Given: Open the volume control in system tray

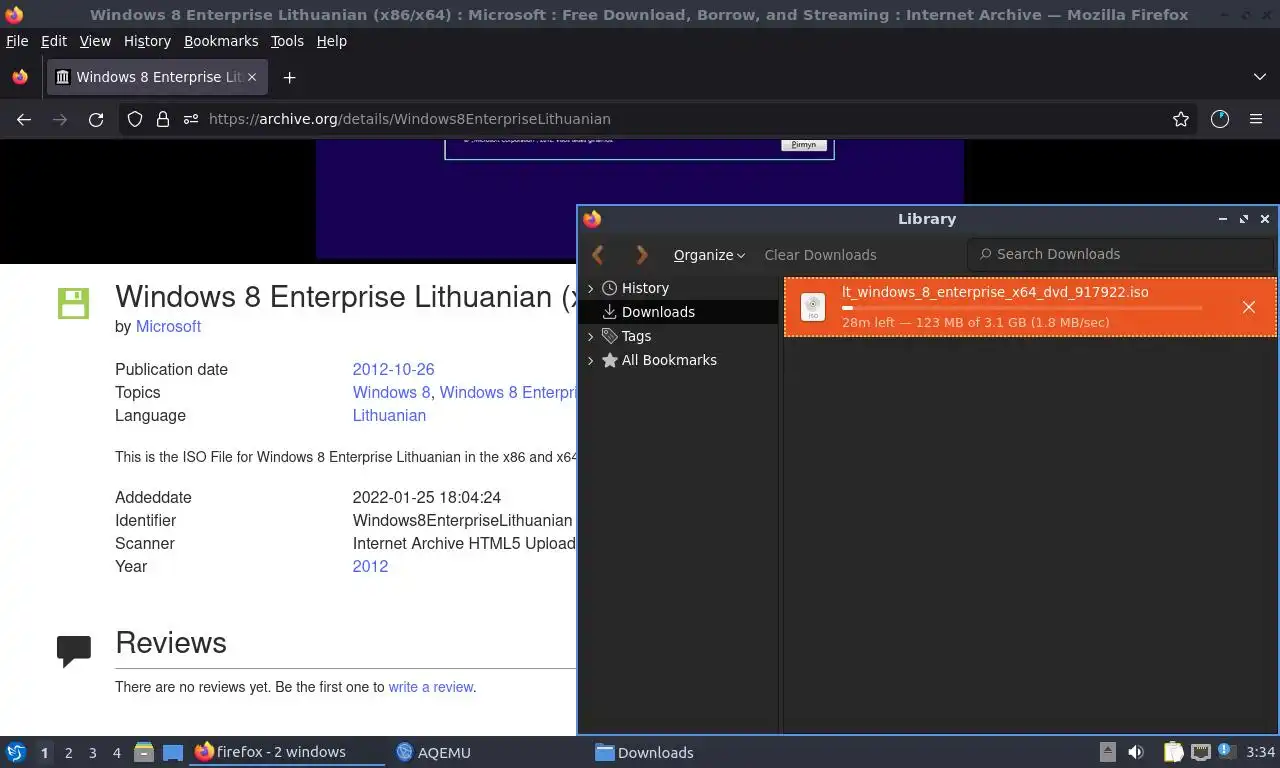Looking at the screenshot, I should point(1136,752).
